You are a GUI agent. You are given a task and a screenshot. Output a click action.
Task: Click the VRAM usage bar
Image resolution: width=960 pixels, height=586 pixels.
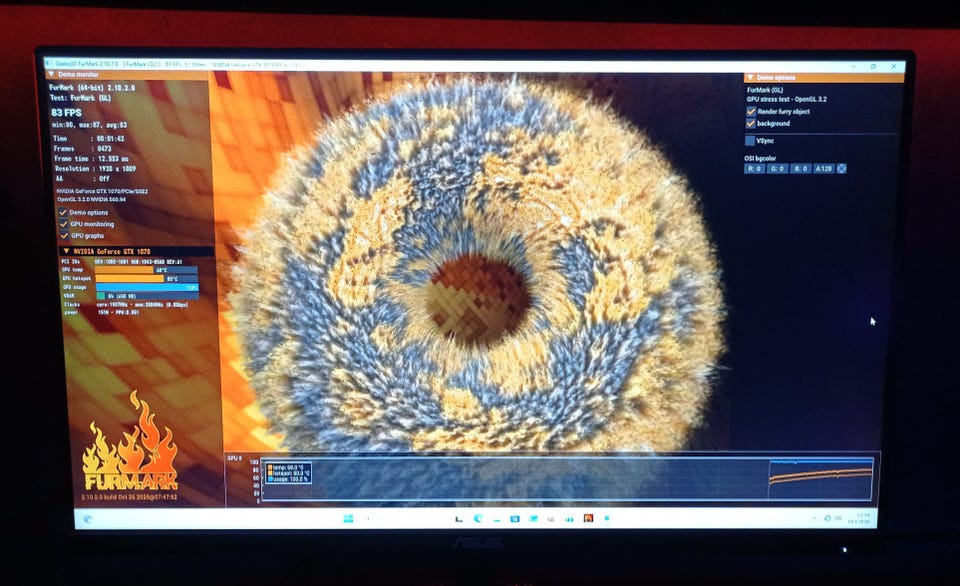[146, 296]
